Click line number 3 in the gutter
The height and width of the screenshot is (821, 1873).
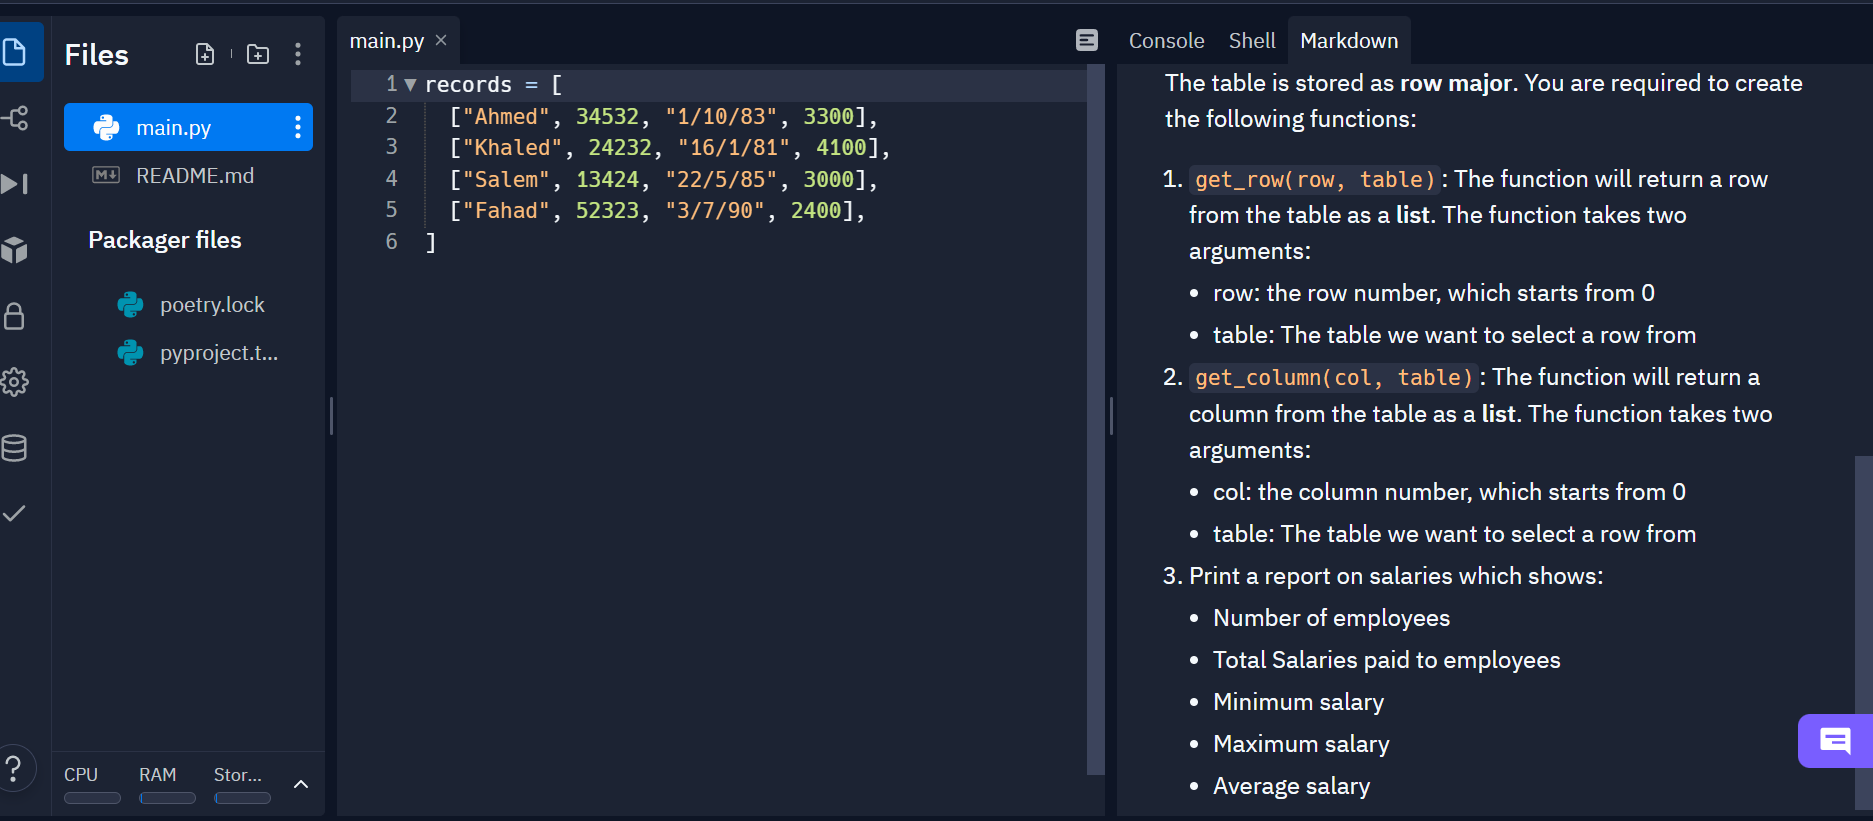tap(392, 147)
